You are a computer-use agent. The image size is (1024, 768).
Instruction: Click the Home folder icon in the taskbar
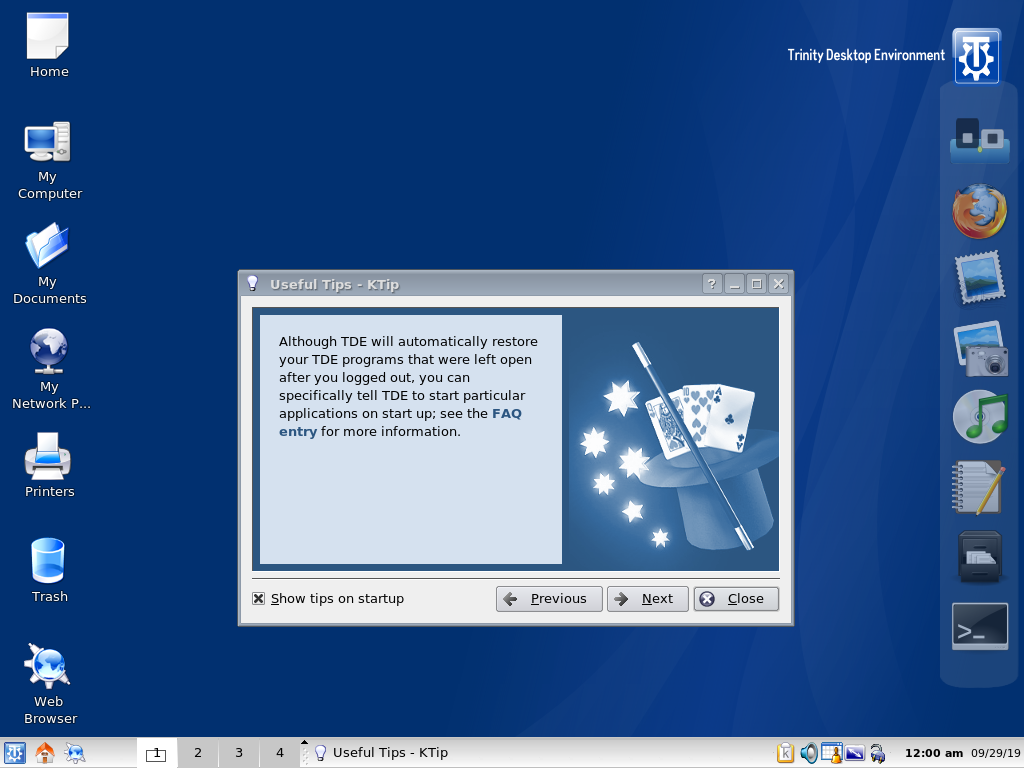click(x=44, y=753)
